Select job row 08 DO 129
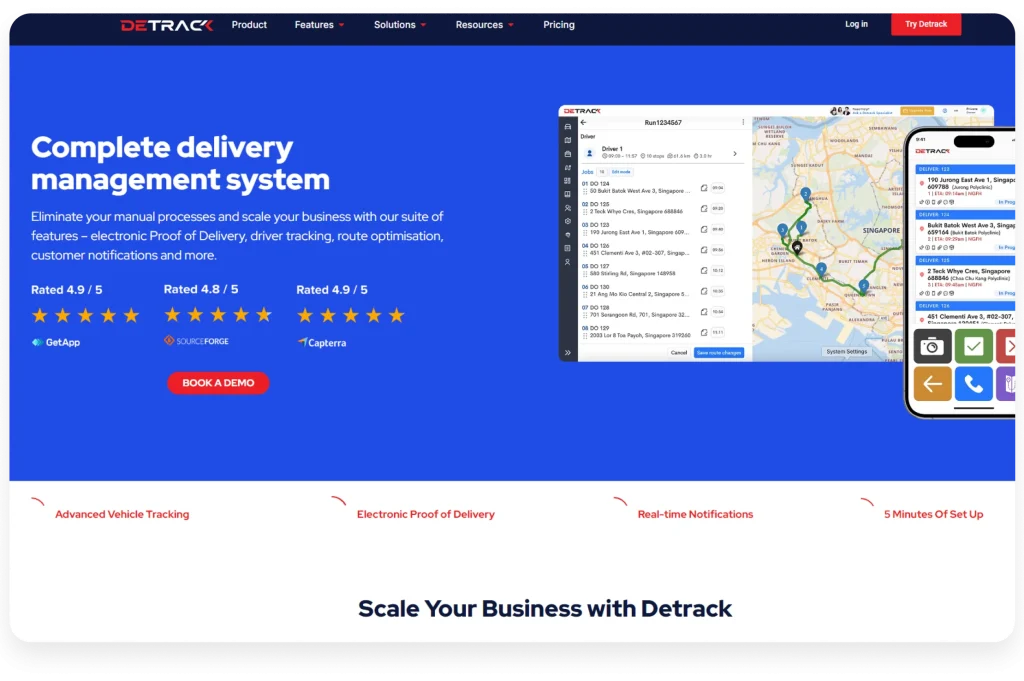 coord(654,332)
